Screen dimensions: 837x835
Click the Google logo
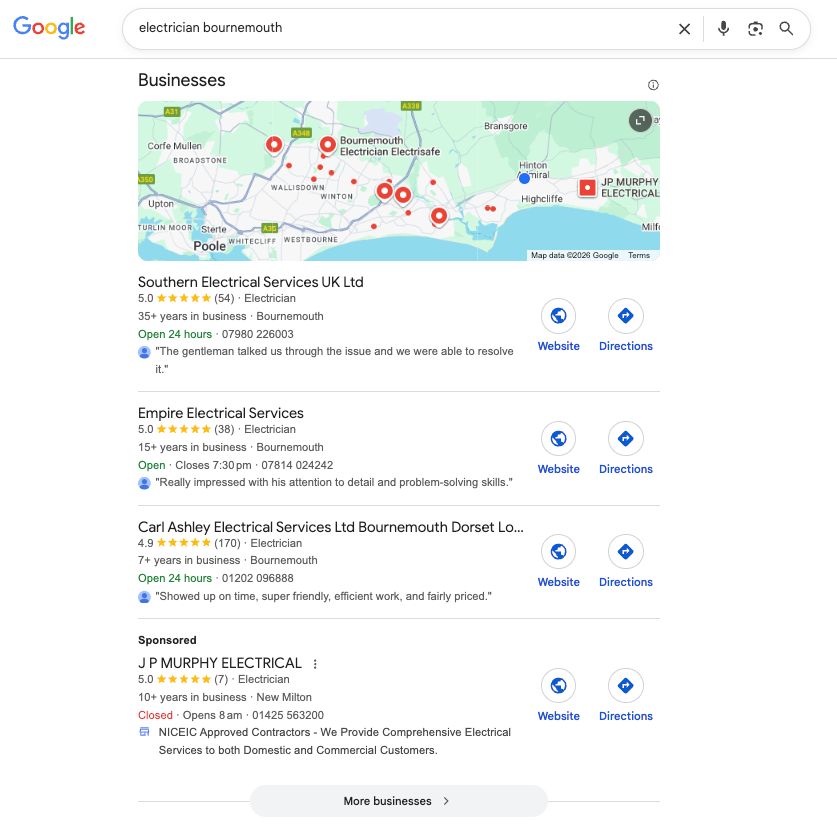49,28
